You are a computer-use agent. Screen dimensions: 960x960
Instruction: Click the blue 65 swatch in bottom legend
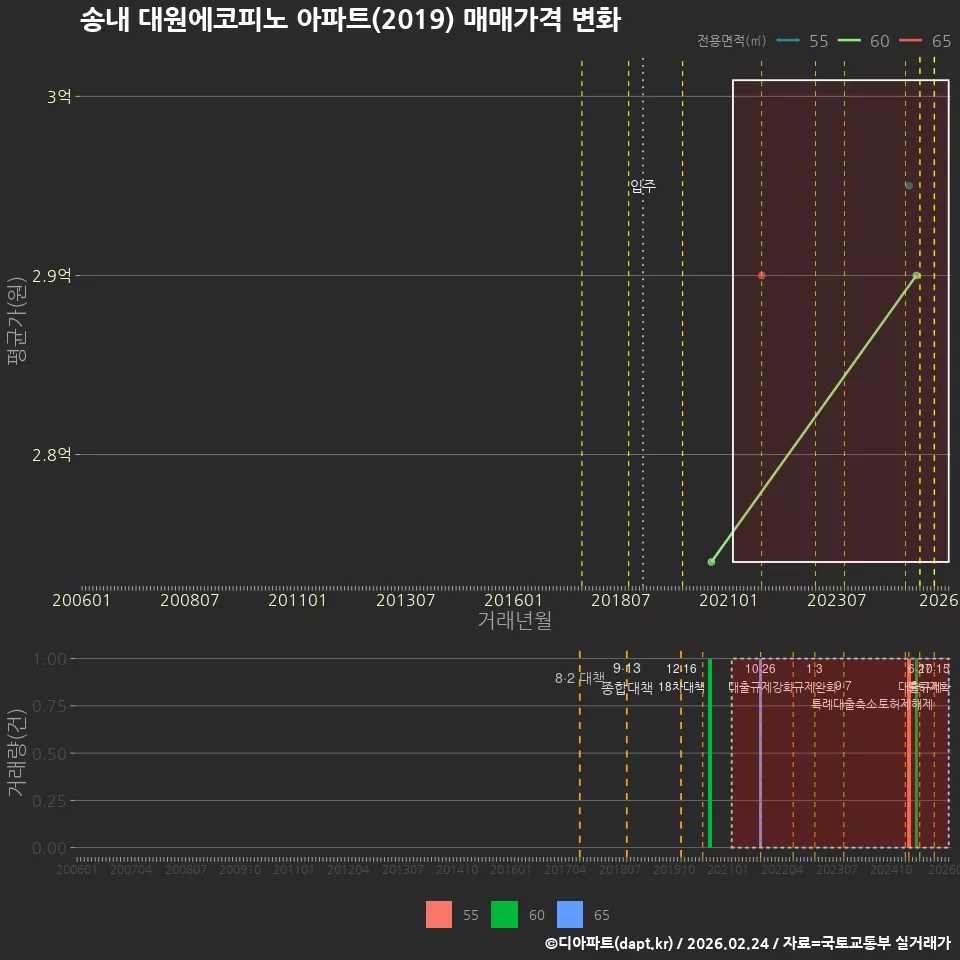coord(570,915)
